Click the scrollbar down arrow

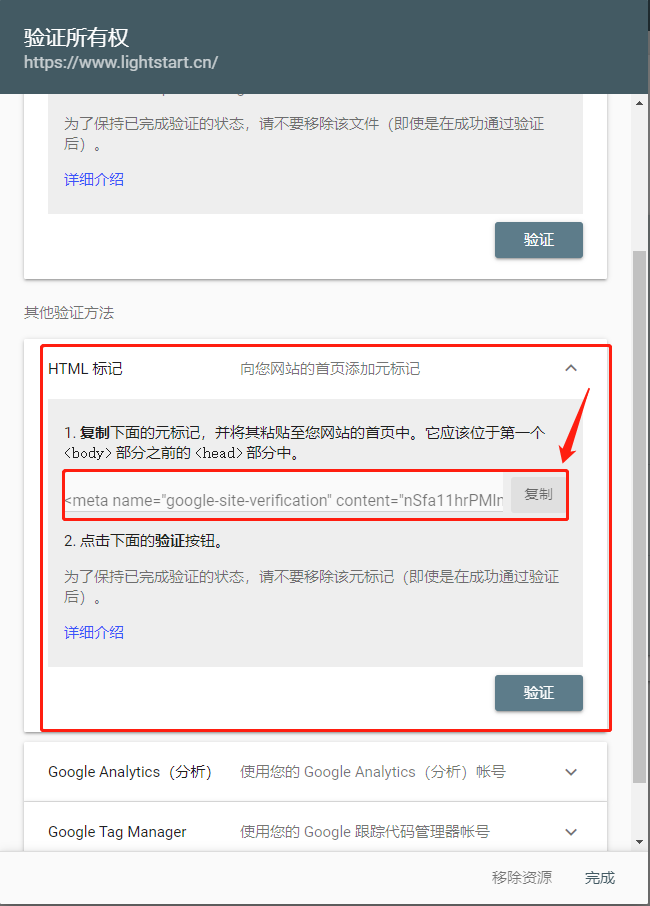639,842
